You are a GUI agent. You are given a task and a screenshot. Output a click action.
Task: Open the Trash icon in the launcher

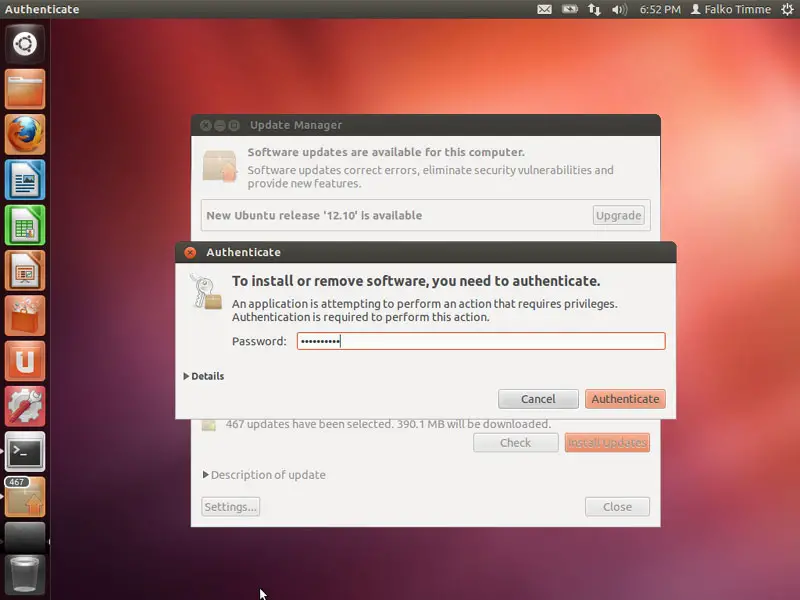25,576
